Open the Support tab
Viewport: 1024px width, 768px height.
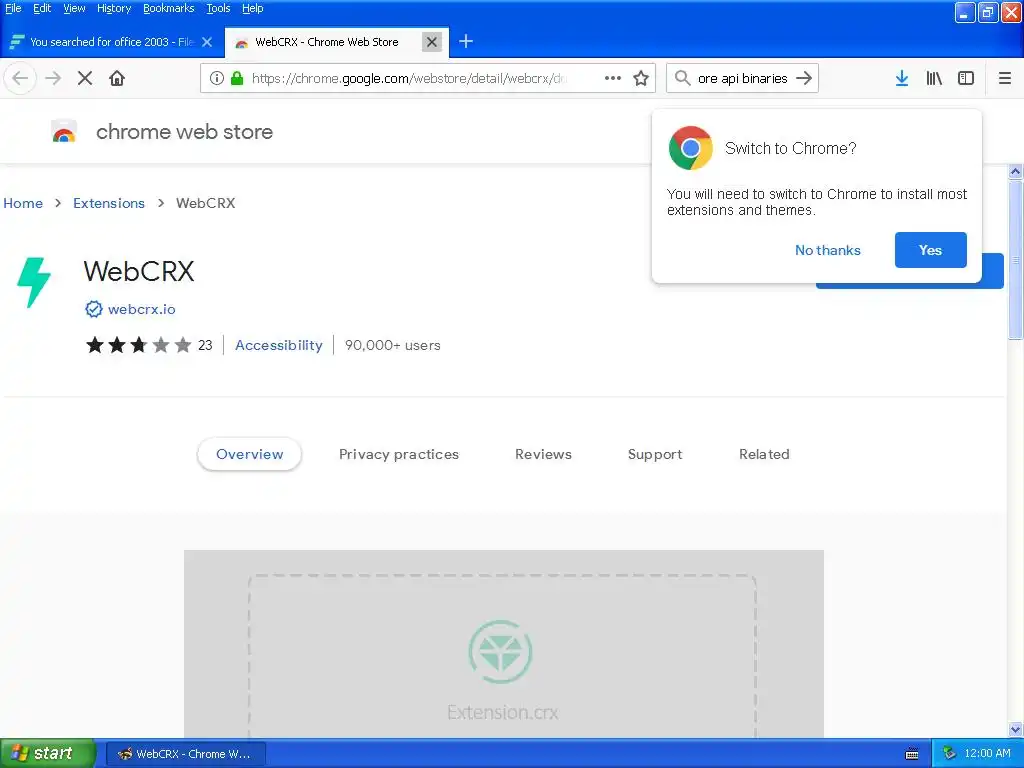click(x=654, y=454)
